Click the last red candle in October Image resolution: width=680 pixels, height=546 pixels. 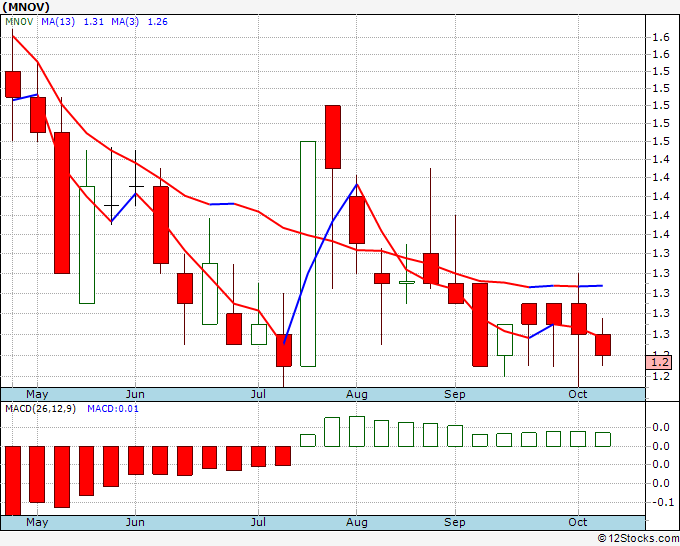point(603,345)
